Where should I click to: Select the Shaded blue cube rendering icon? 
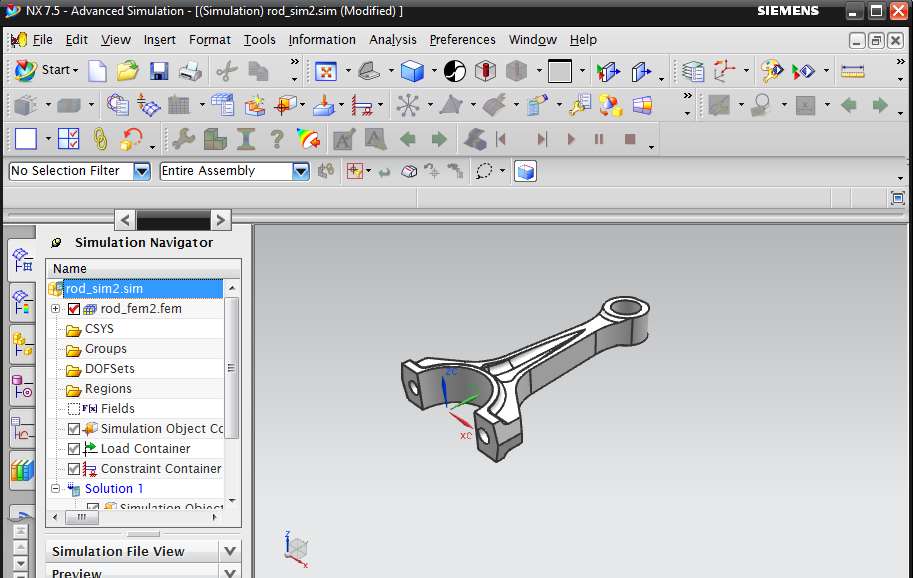[x=412, y=72]
